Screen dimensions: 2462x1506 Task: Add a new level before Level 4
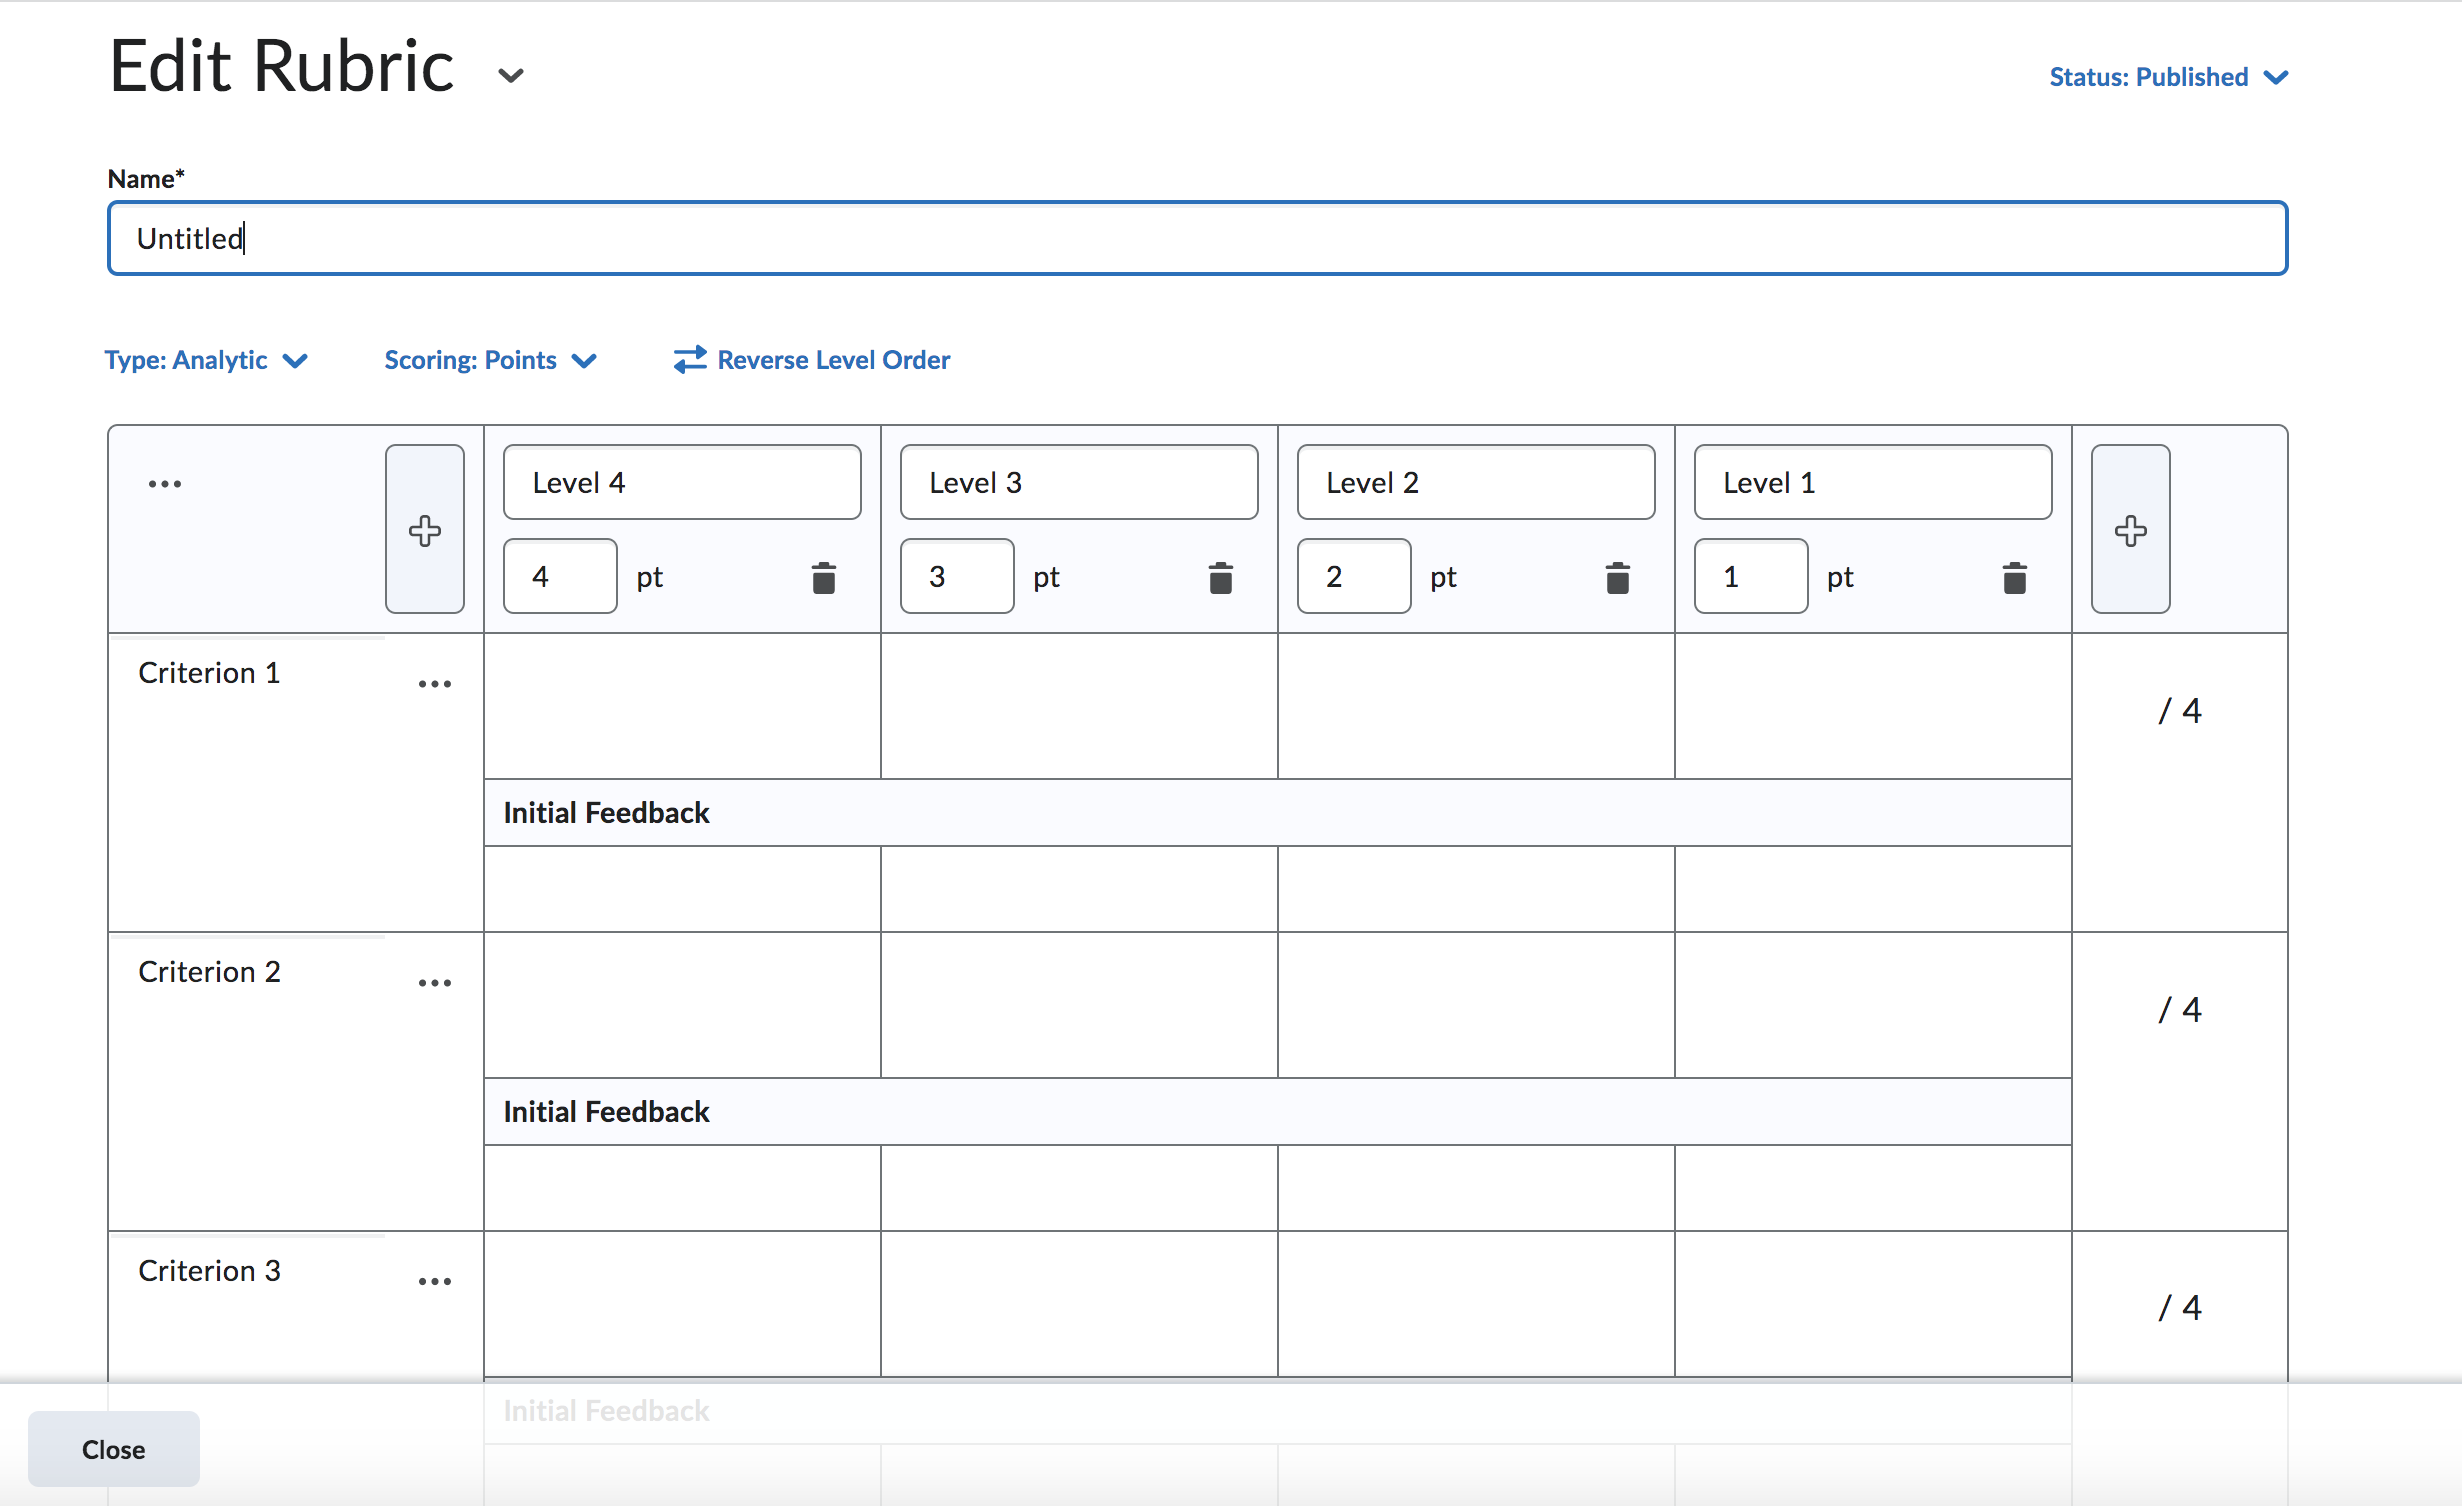click(x=425, y=530)
